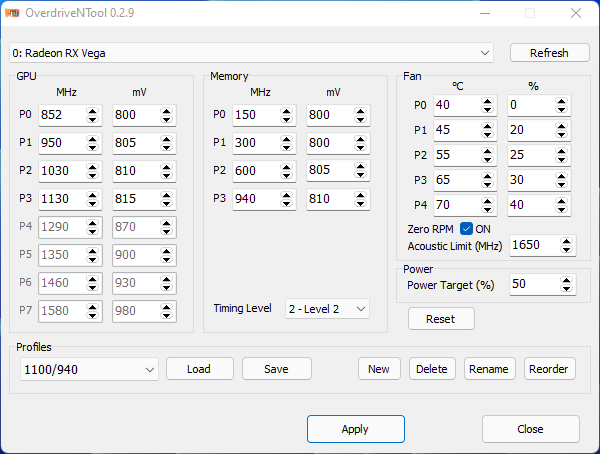Click the P7 label to enable GPU P7
The image size is (600, 454).
(26, 310)
